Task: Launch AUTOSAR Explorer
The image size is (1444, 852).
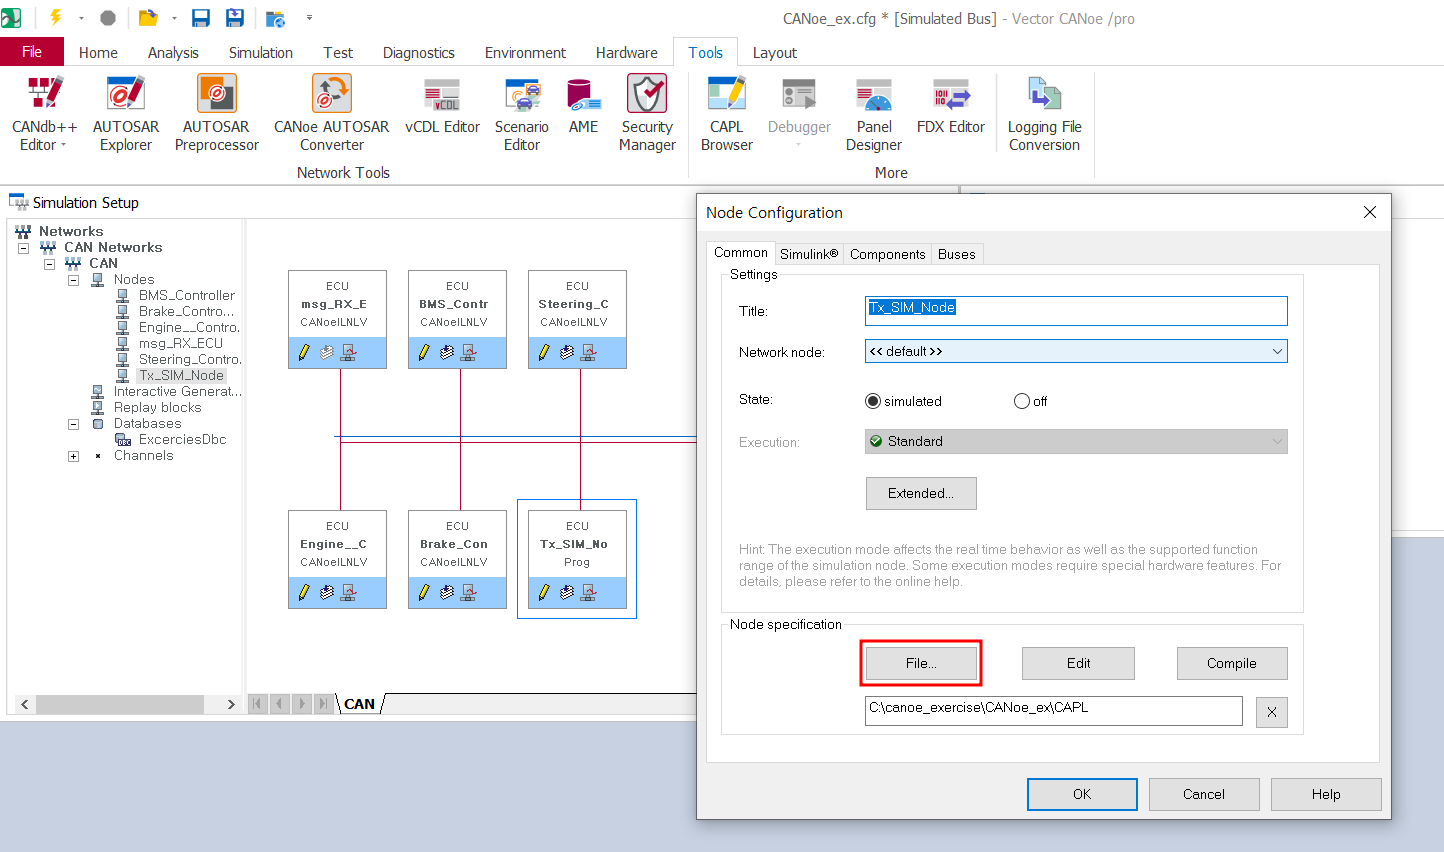Action: [126, 113]
